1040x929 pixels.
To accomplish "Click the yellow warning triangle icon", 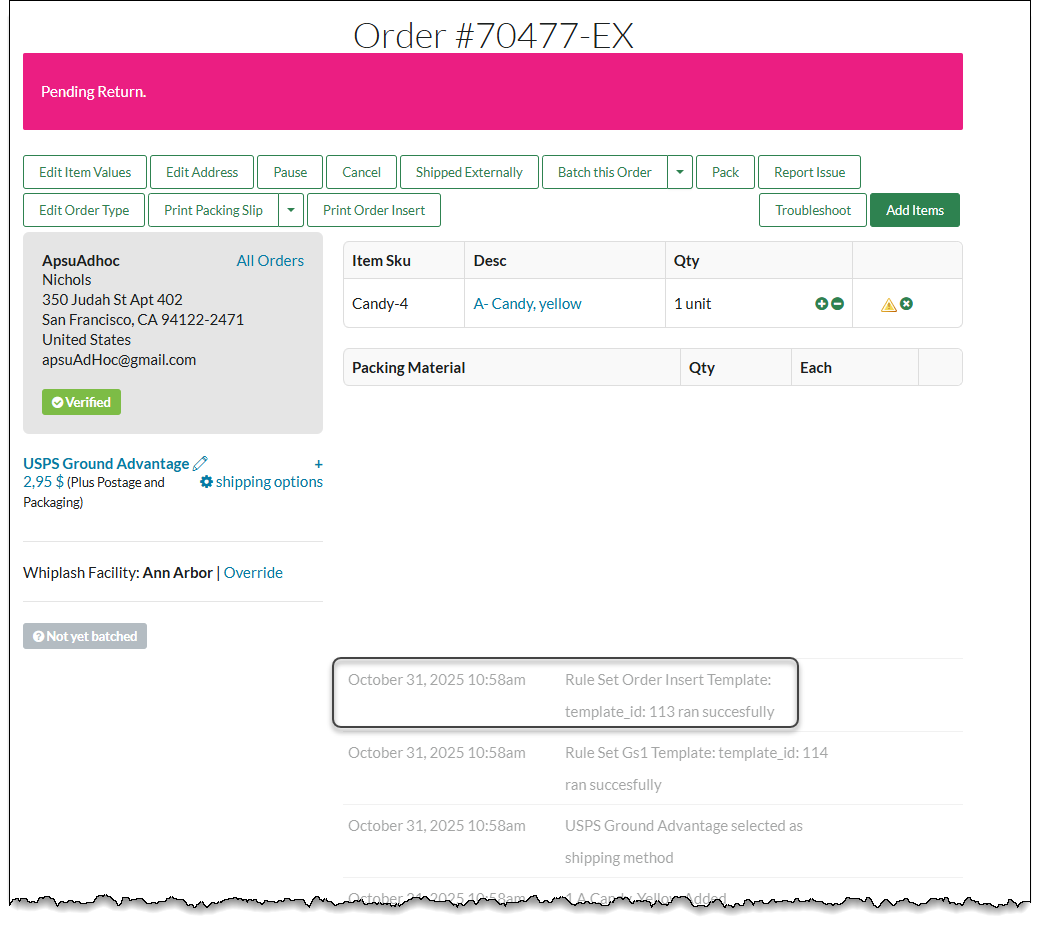I will pos(888,305).
